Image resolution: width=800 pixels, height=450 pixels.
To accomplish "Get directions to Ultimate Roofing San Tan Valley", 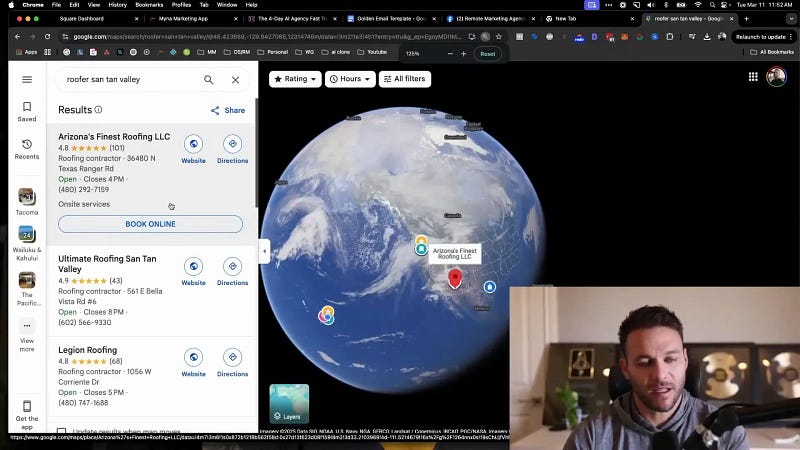I will pyautogui.click(x=233, y=272).
